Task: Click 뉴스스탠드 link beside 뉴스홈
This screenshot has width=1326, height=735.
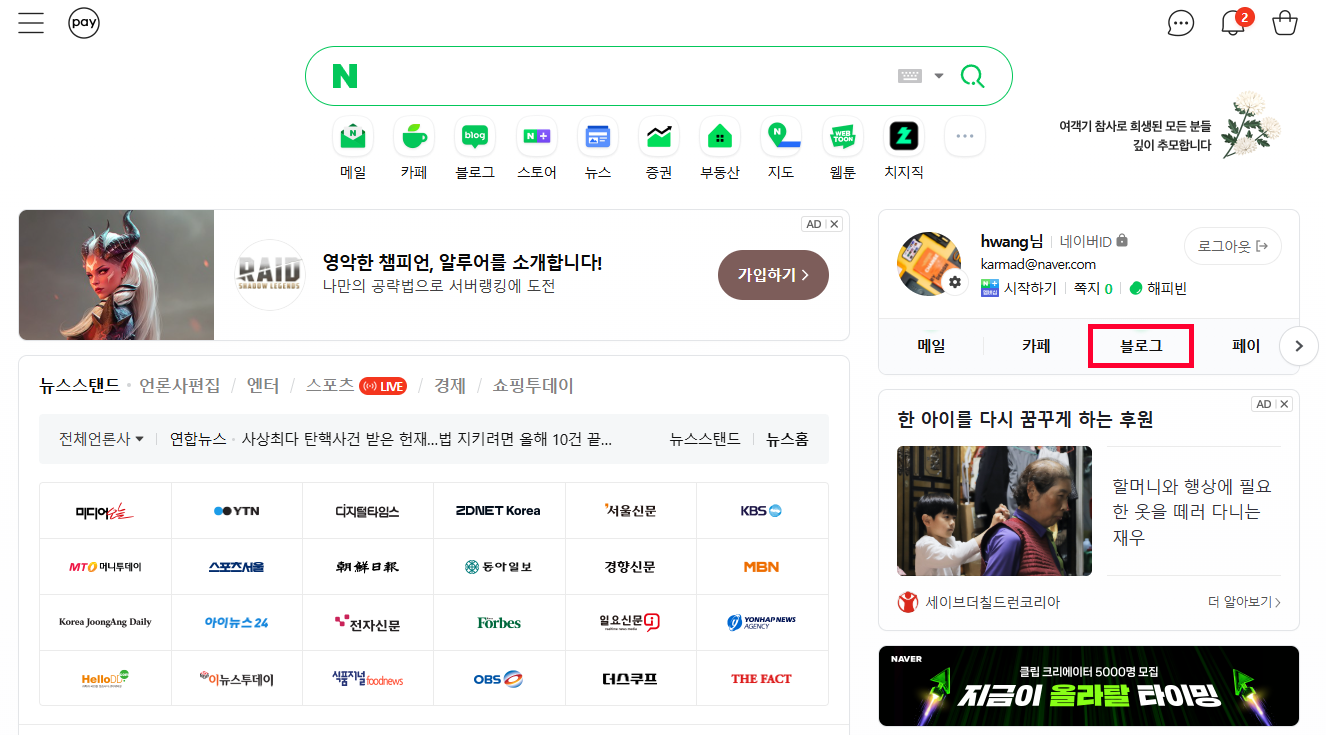Action: pos(705,438)
